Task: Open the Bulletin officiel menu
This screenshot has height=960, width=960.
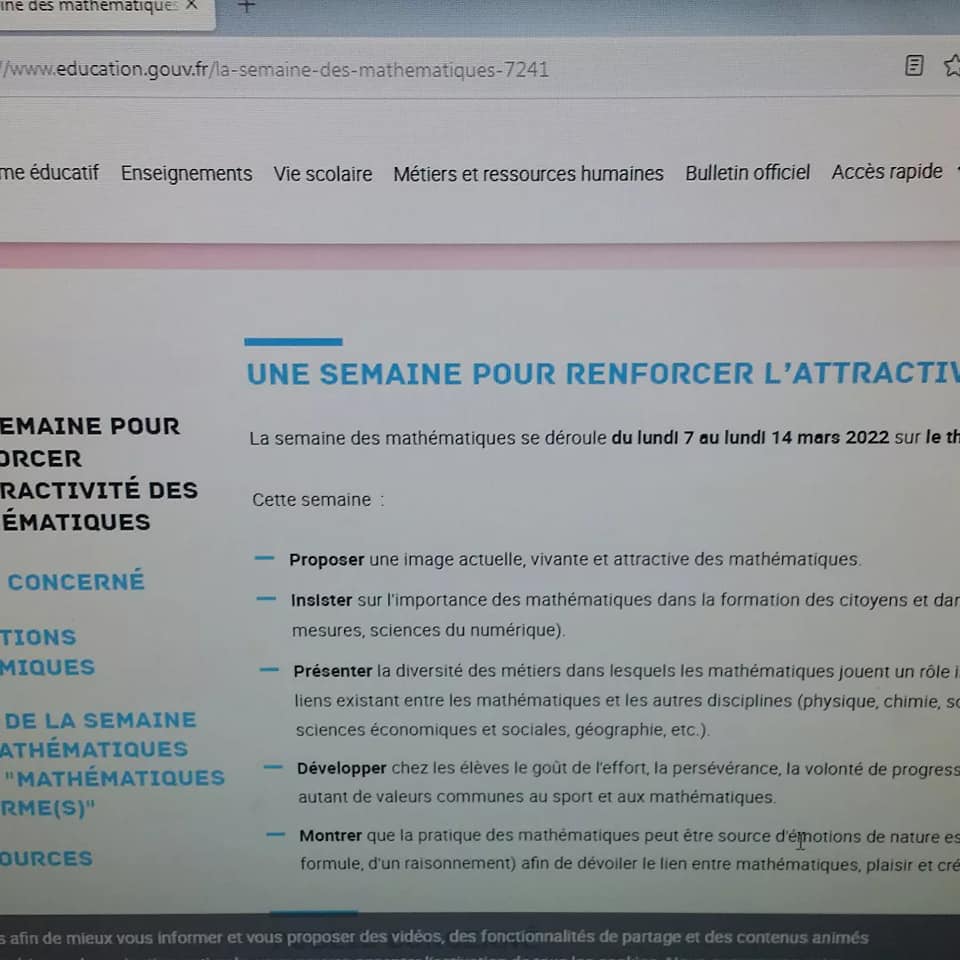Action: click(747, 173)
